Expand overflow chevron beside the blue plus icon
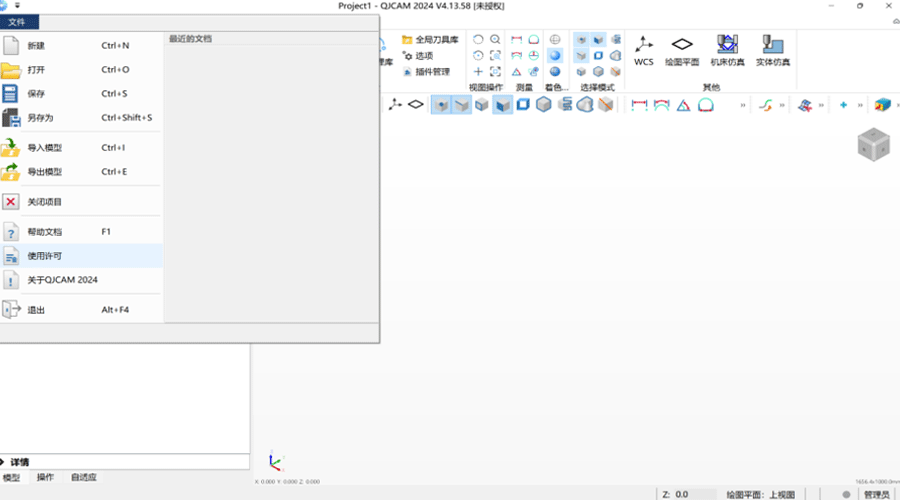900x500 pixels. [859, 105]
